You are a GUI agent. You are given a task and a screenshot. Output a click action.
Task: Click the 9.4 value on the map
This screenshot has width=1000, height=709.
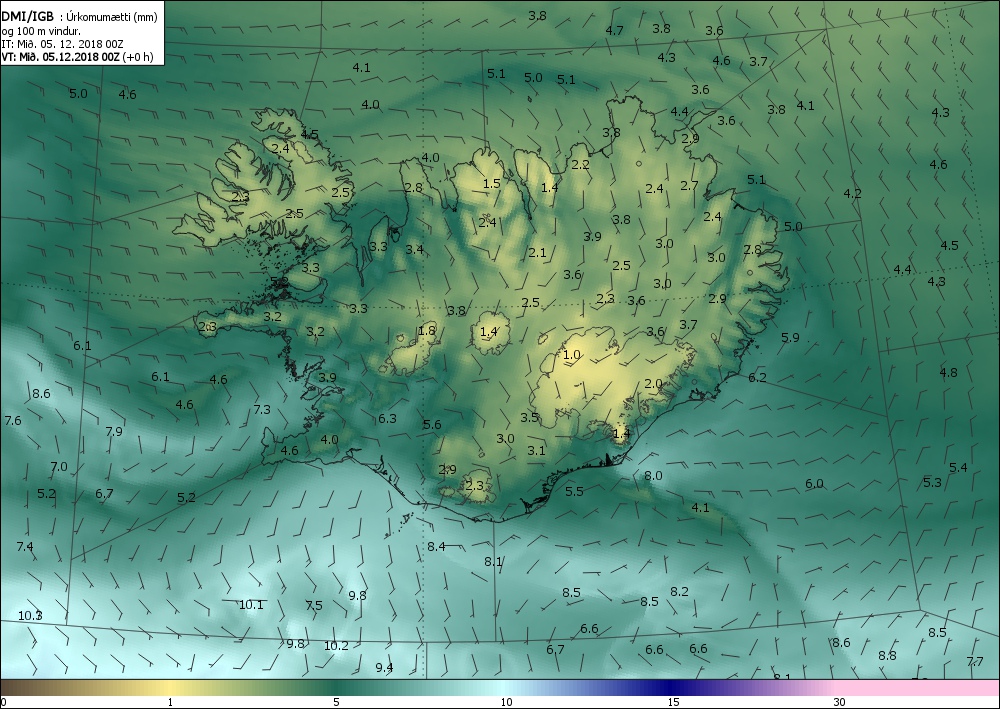click(x=384, y=668)
